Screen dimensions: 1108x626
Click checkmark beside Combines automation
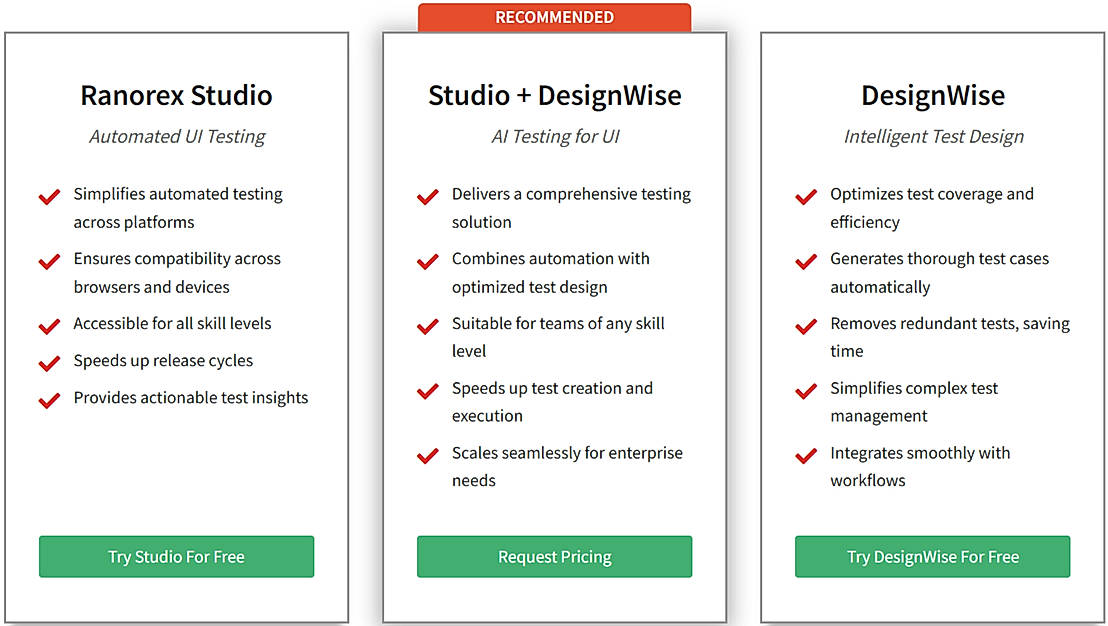click(428, 262)
